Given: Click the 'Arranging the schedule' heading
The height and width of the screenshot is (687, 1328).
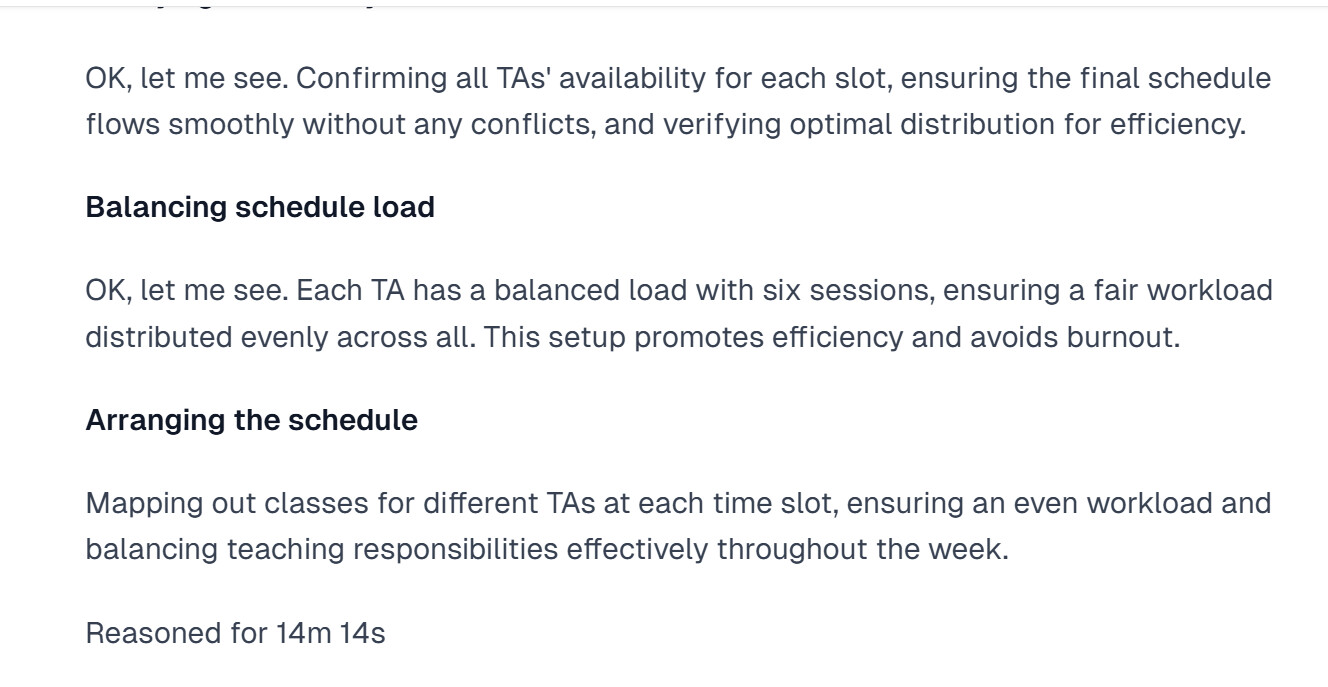Looking at the screenshot, I should (251, 420).
